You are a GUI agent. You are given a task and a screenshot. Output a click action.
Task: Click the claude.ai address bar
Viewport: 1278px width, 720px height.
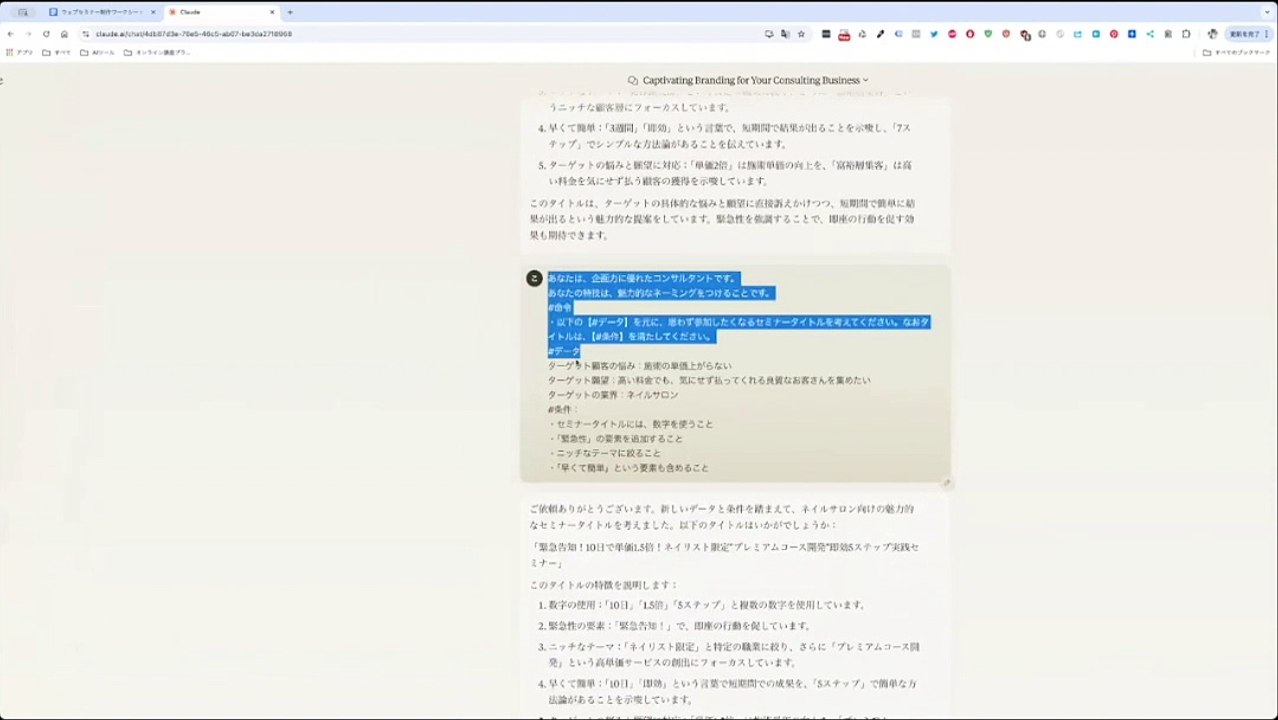(420, 34)
